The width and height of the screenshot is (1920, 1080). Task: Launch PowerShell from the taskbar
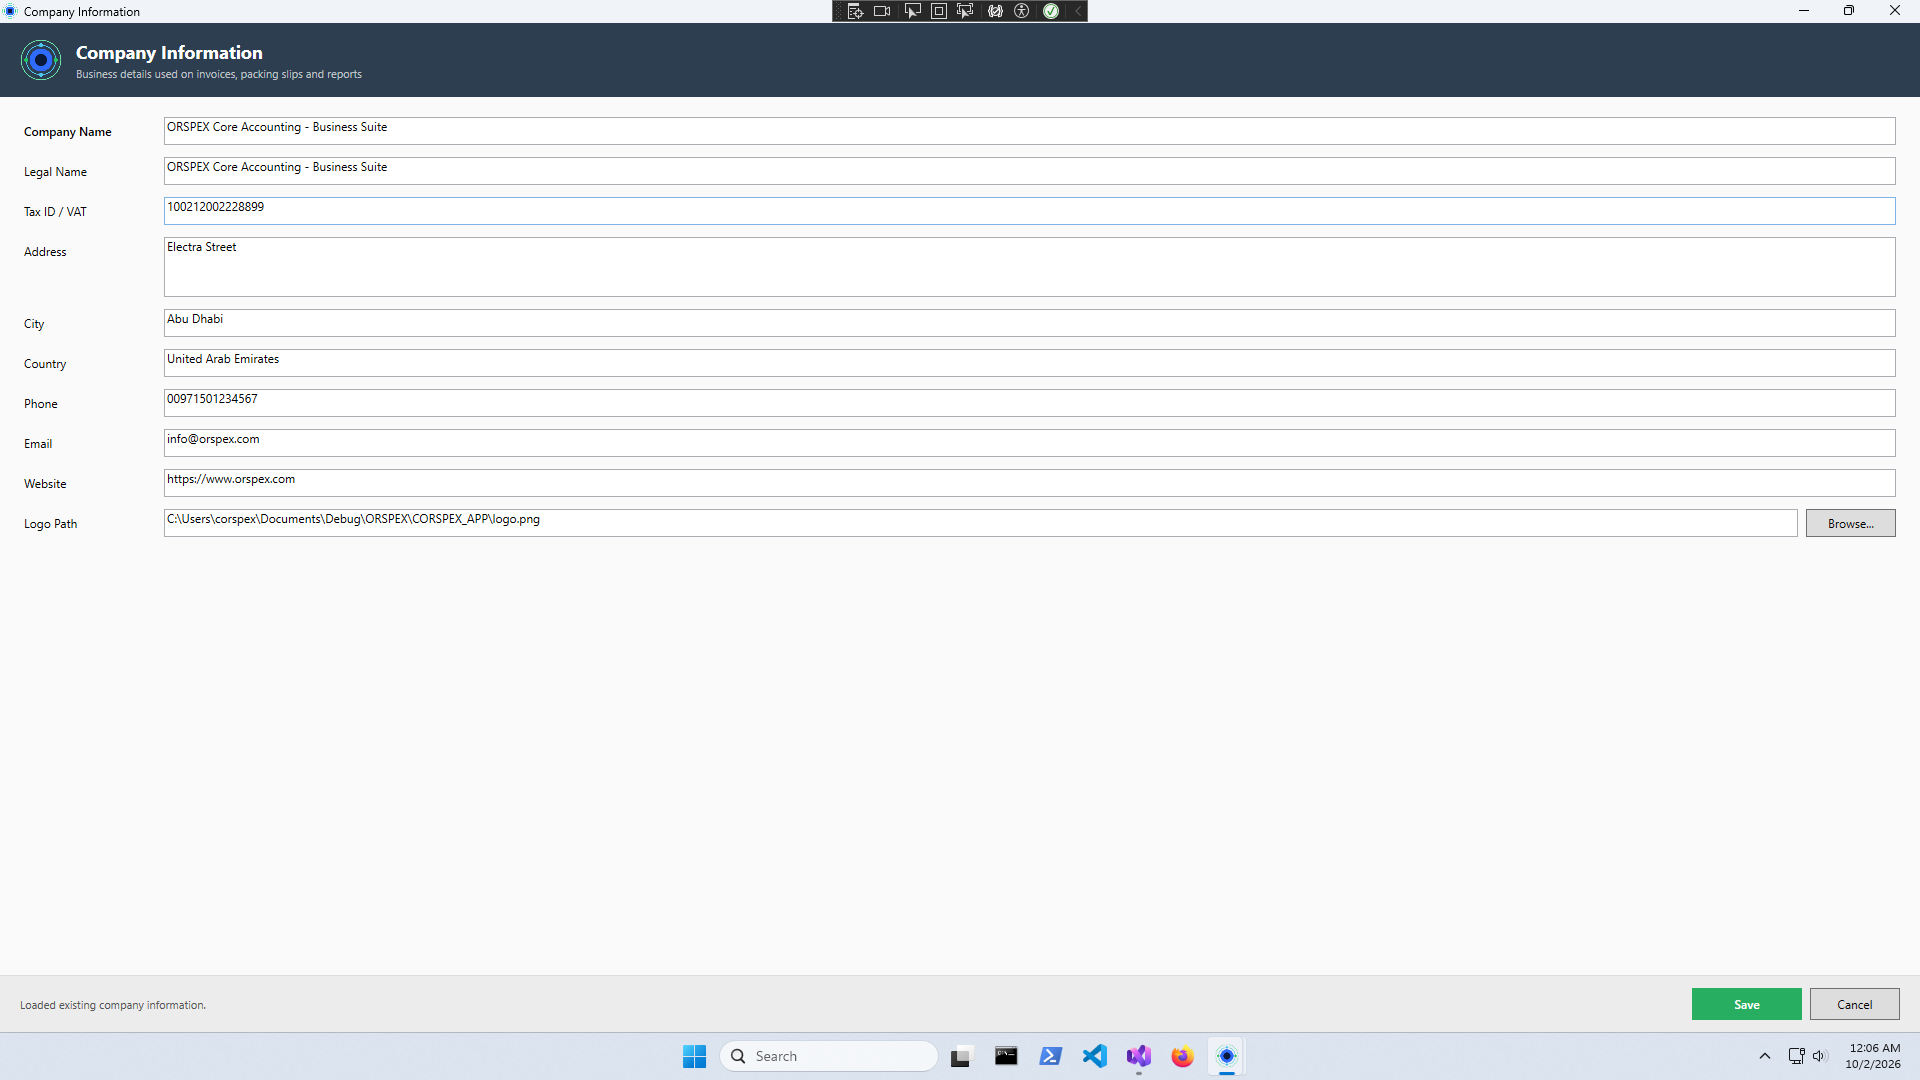click(x=1050, y=1056)
